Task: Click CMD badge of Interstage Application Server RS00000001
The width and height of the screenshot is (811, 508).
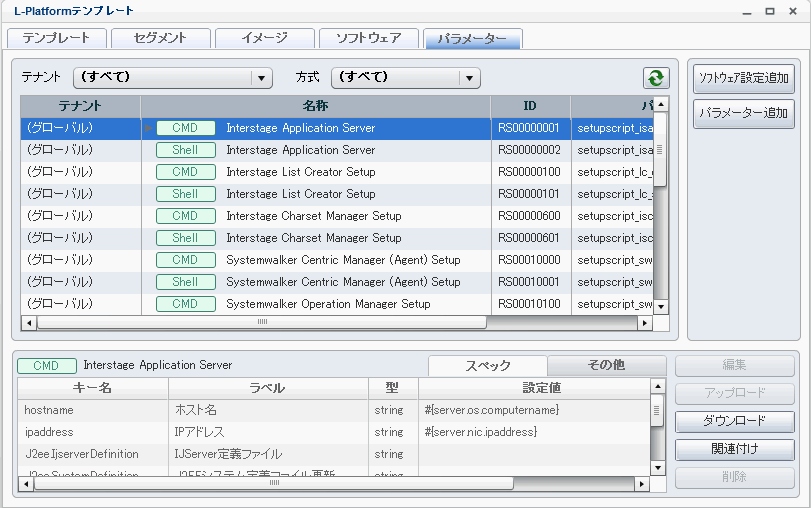Action: pyautogui.click(x=186, y=128)
